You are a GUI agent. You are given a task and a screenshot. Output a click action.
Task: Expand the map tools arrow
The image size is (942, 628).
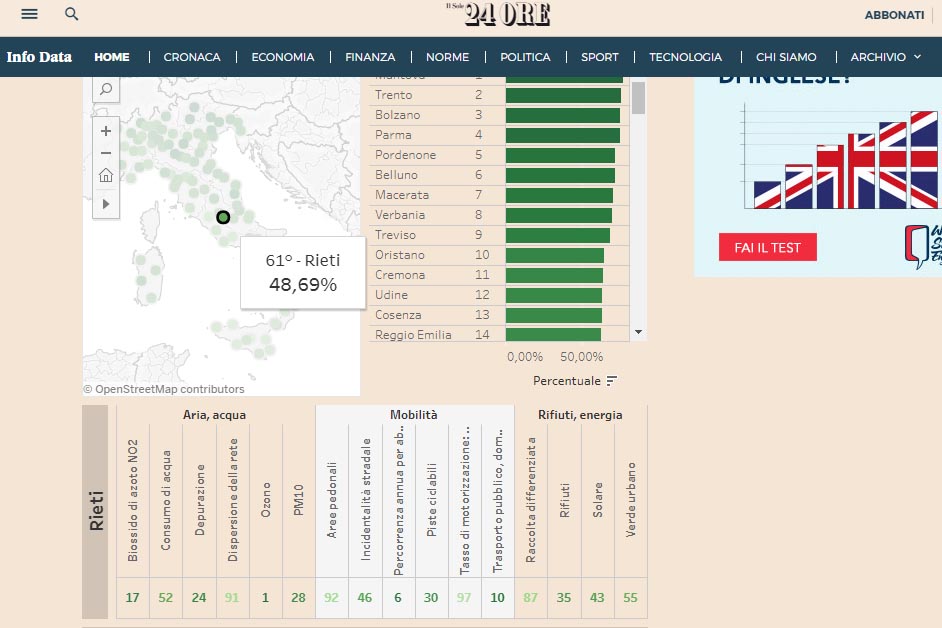(106, 203)
